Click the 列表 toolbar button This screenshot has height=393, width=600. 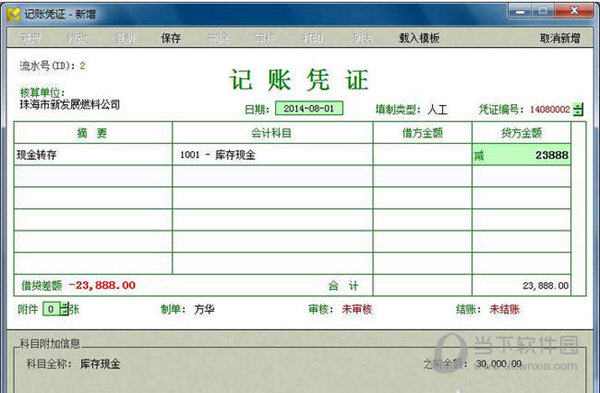point(362,38)
